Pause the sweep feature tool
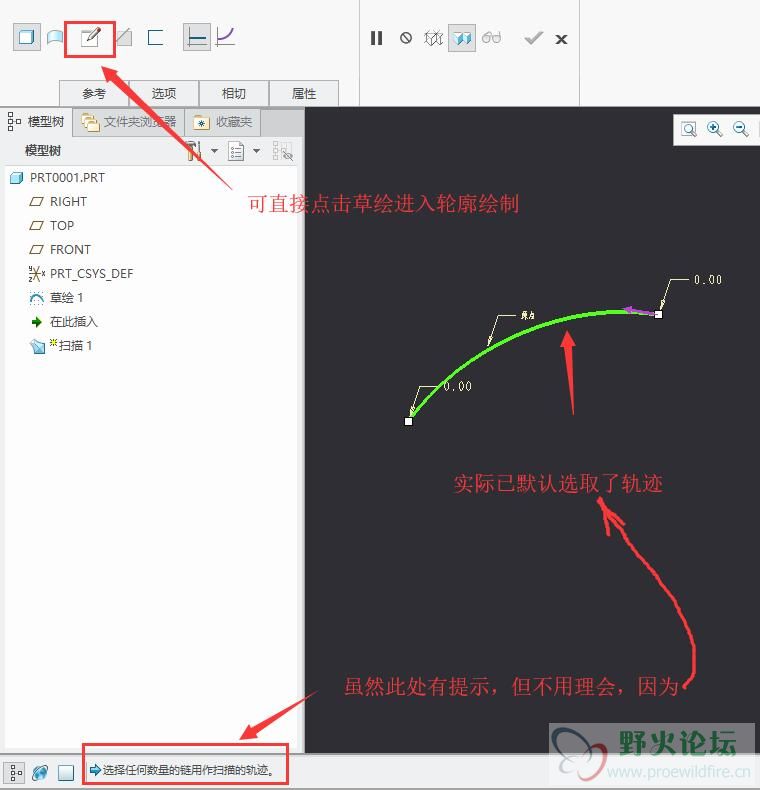 [x=376, y=38]
